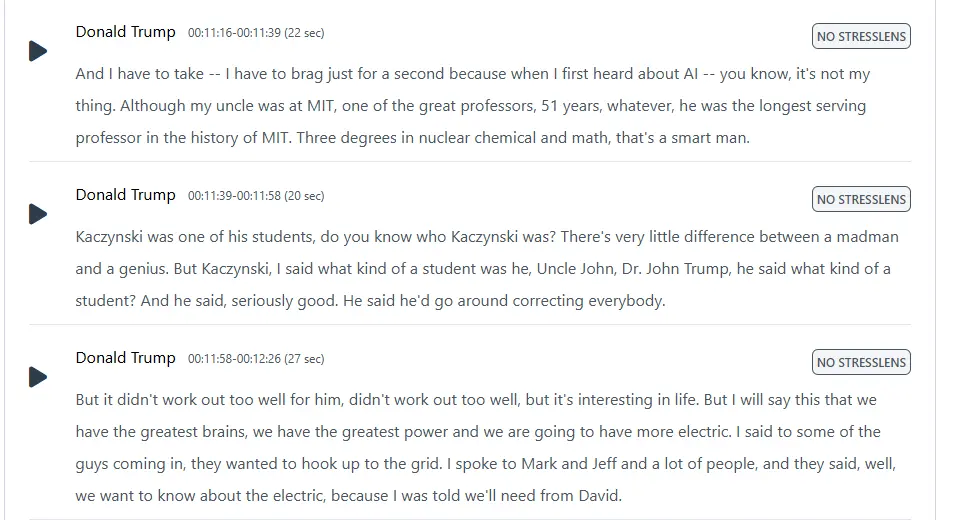Click the (27 sec) duration label

click(x=304, y=359)
